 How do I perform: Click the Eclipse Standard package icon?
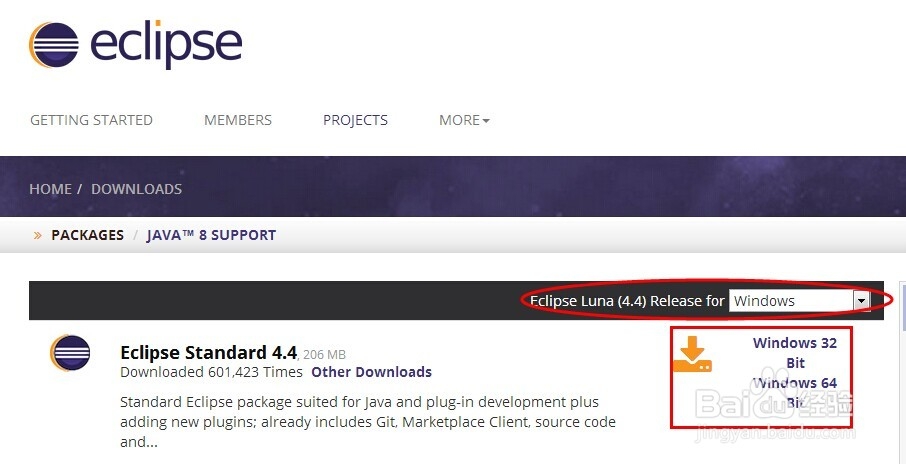[x=70, y=352]
